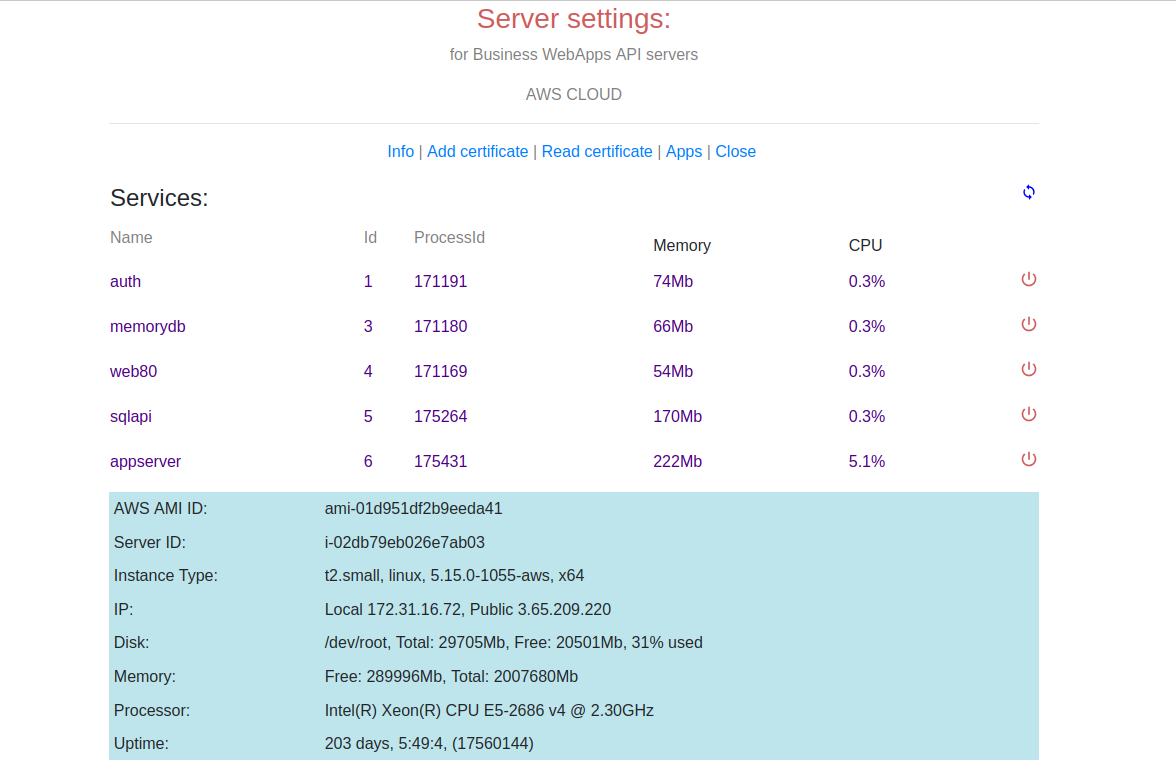Click process id 175431
1176x775 pixels.
pyautogui.click(x=440, y=461)
